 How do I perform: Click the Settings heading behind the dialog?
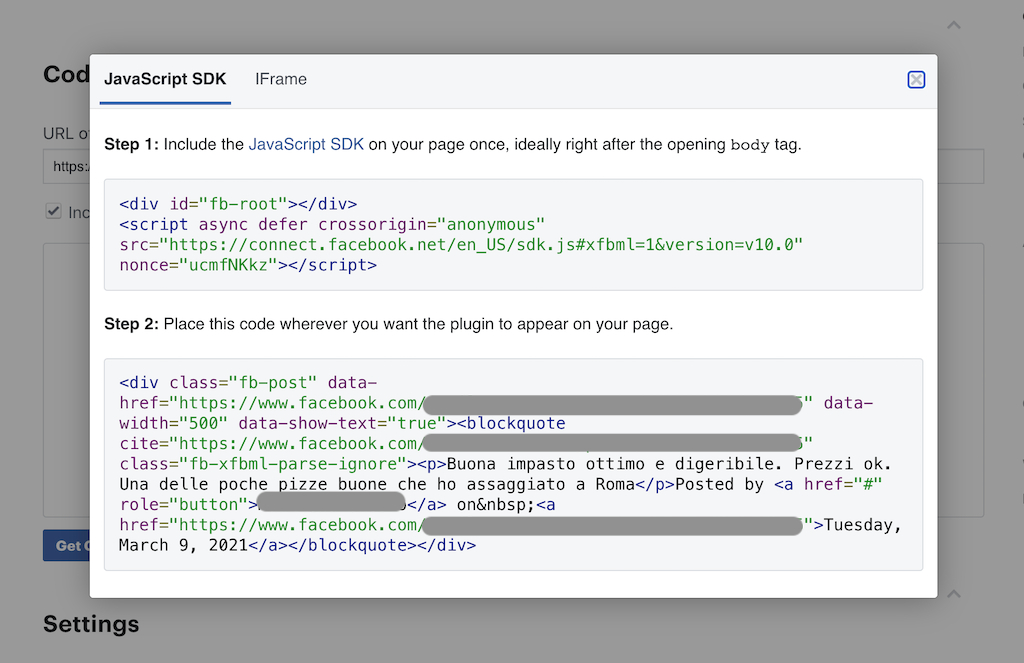(x=91, y=624)
